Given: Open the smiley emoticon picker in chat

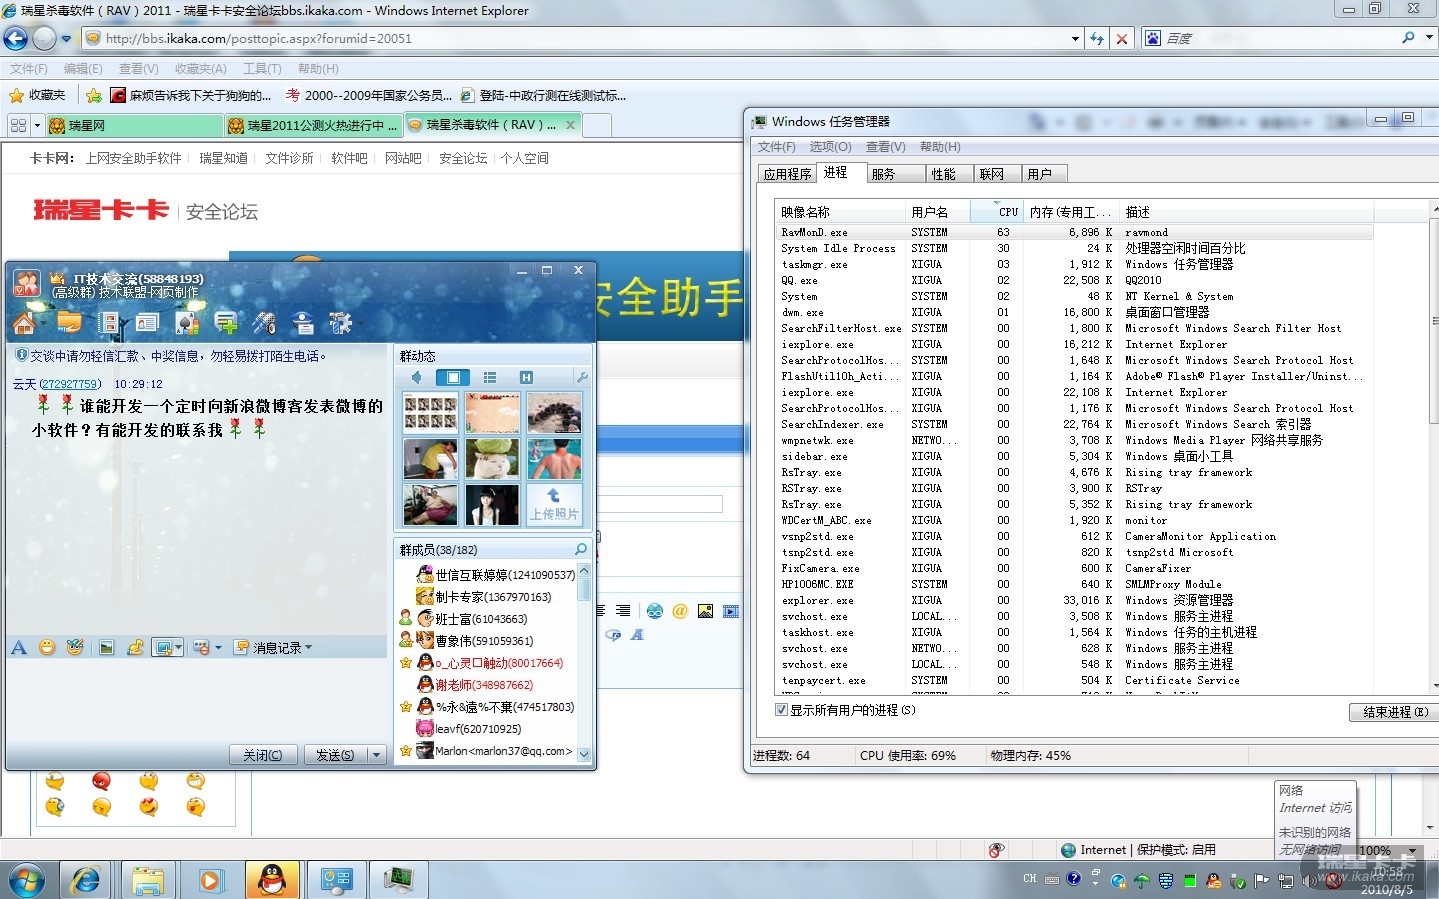Looking at the screenshot, I should [47, 648].
